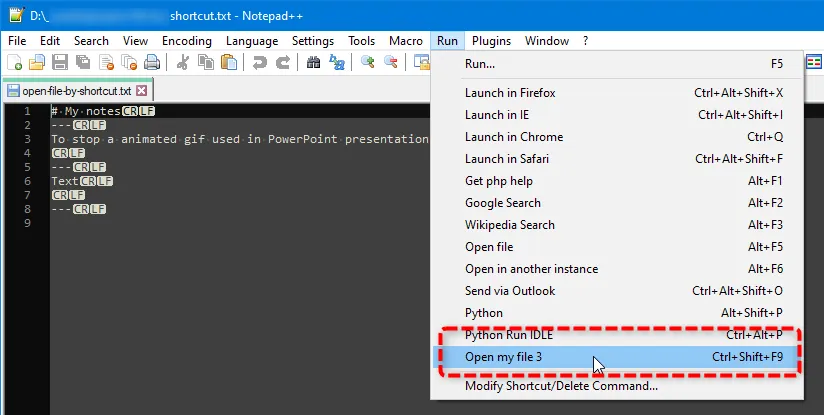Close the open-file-by-shortcut.txt tab
The image size is (824, 415).
point(141,91)
